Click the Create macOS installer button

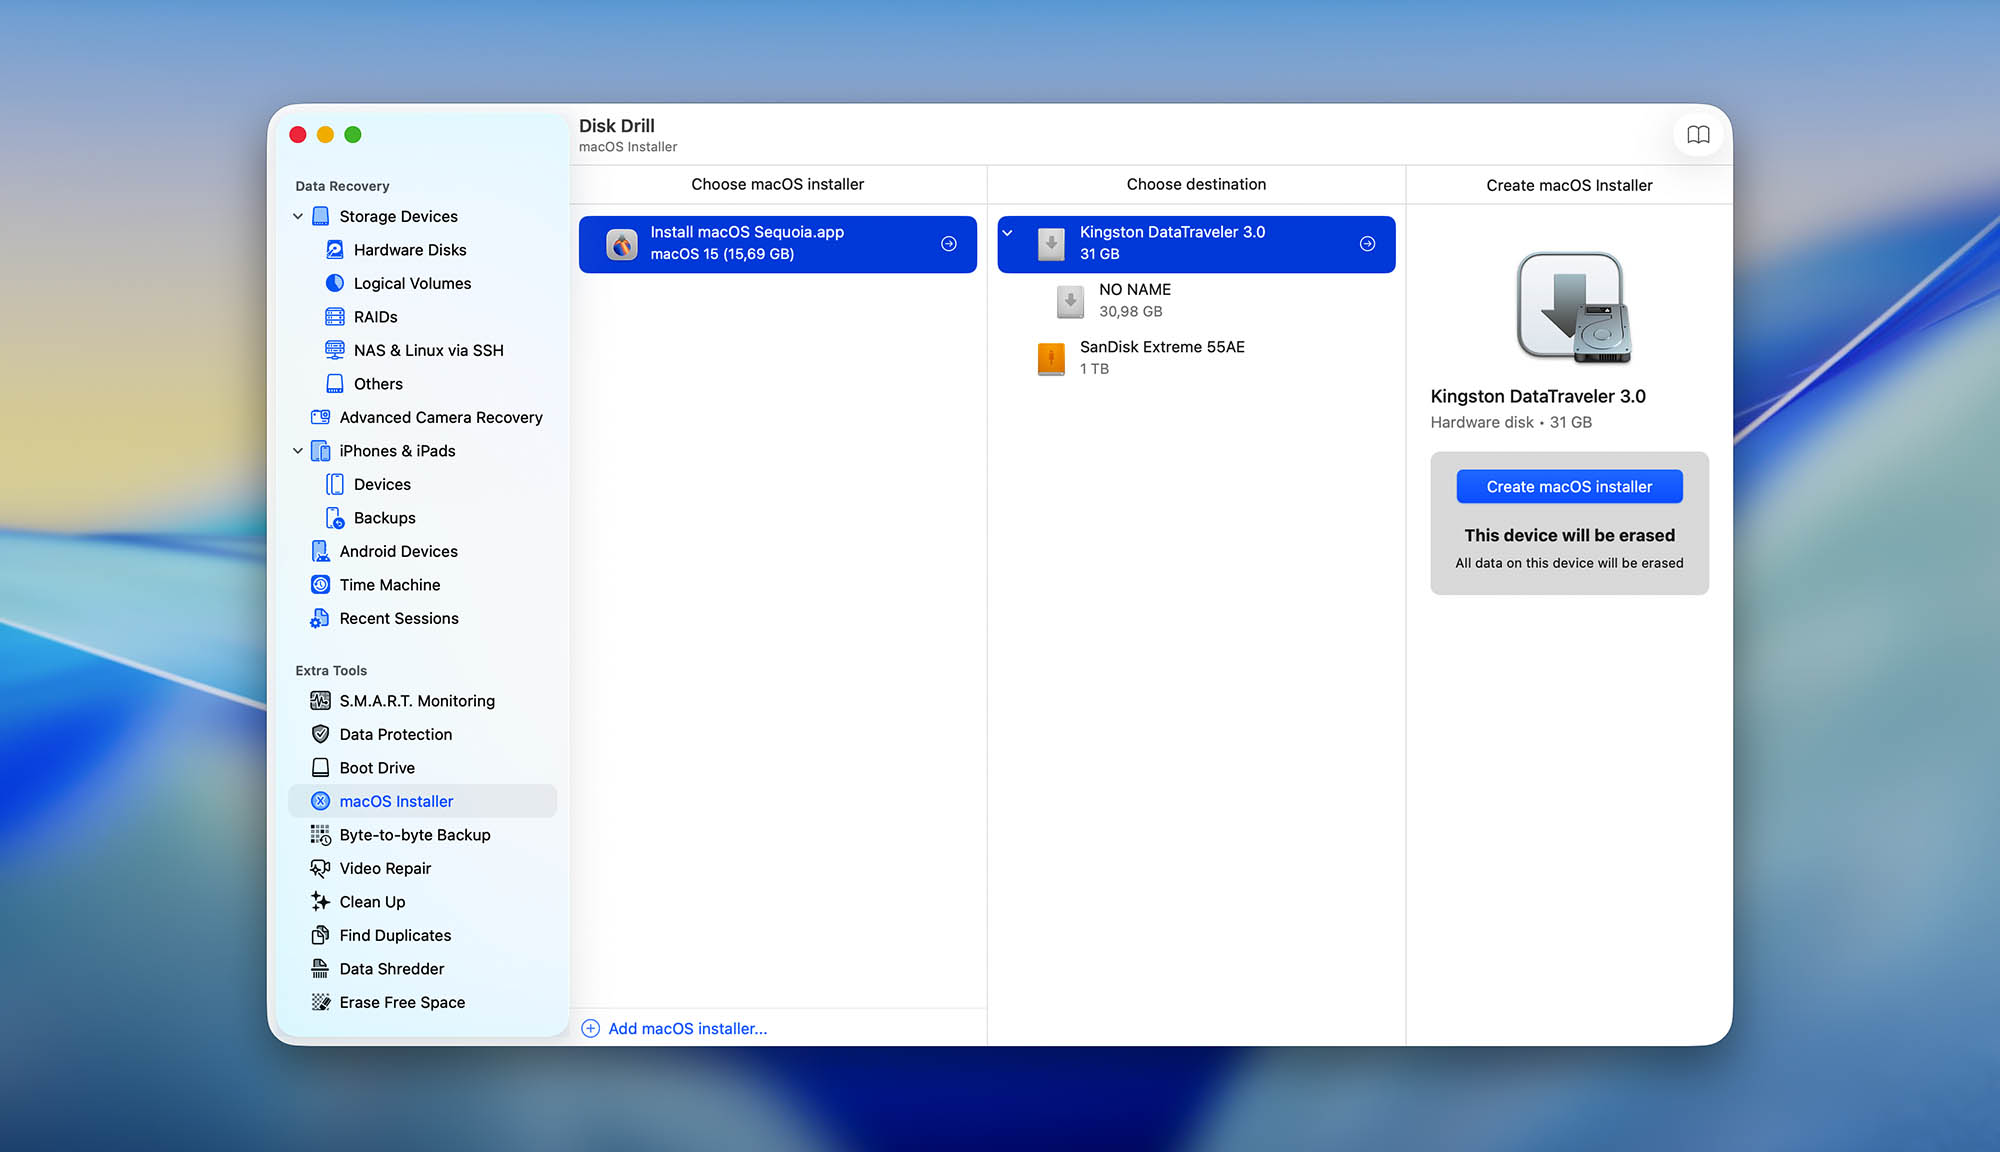pyautogui.click(x=1568, y=486)
